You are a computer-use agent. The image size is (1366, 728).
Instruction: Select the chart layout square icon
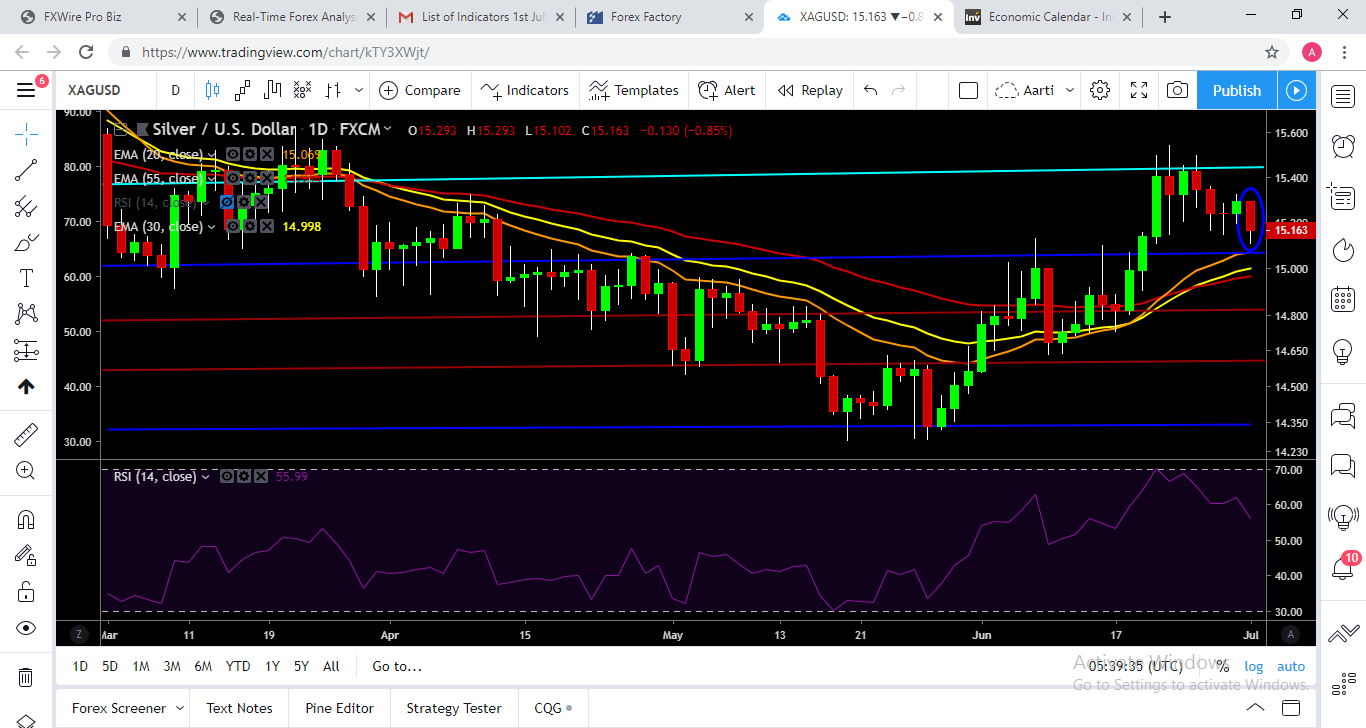[x=968, y=90]
